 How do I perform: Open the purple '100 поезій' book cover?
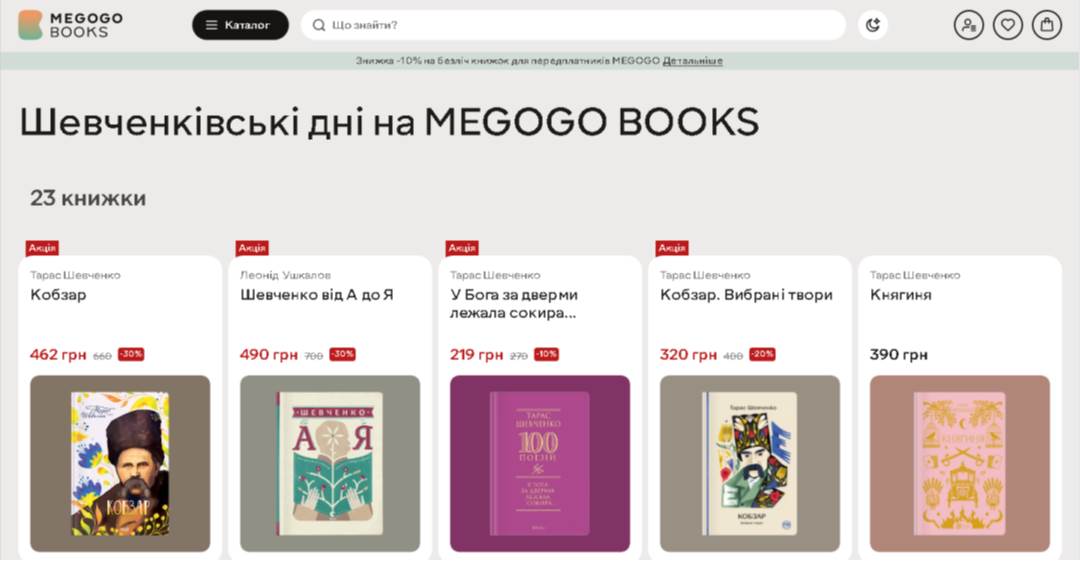[540, 463]
